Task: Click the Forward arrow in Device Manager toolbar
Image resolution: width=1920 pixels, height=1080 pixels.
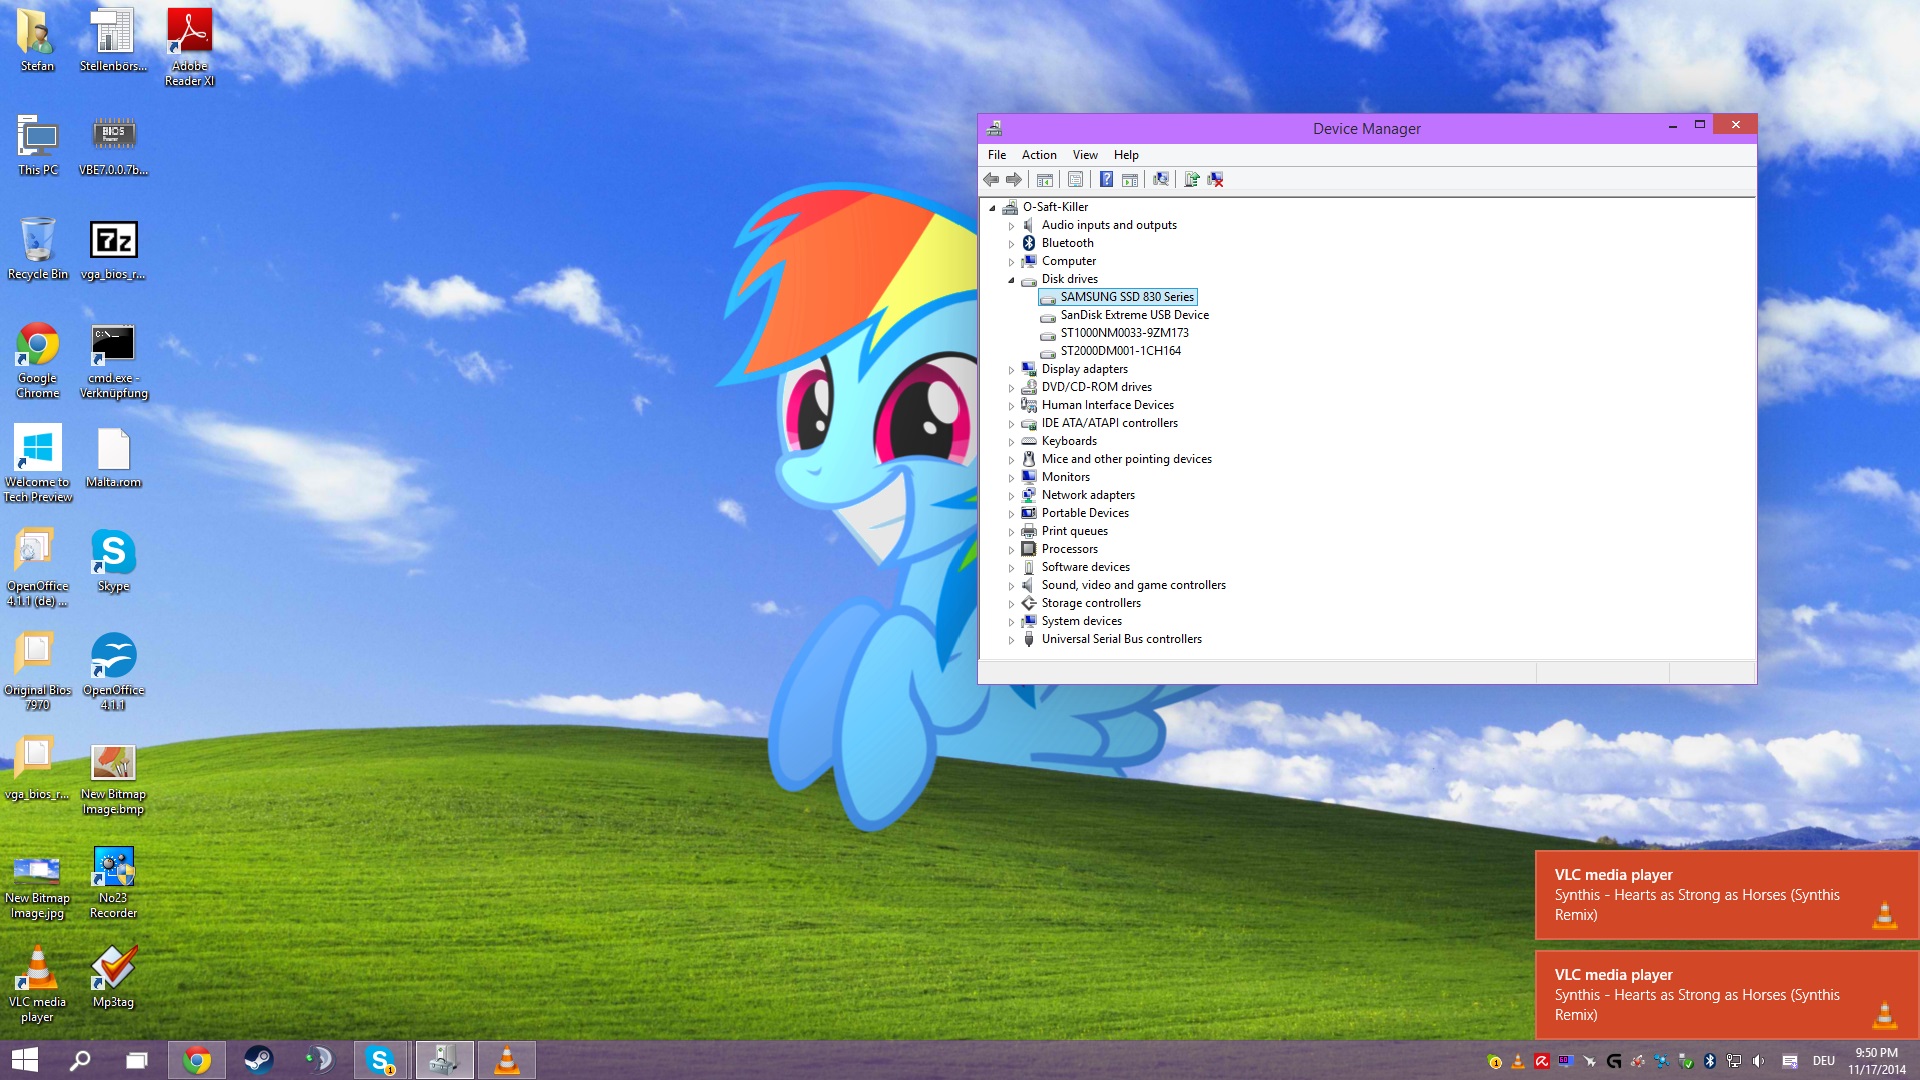Action: coord(1014,180)
